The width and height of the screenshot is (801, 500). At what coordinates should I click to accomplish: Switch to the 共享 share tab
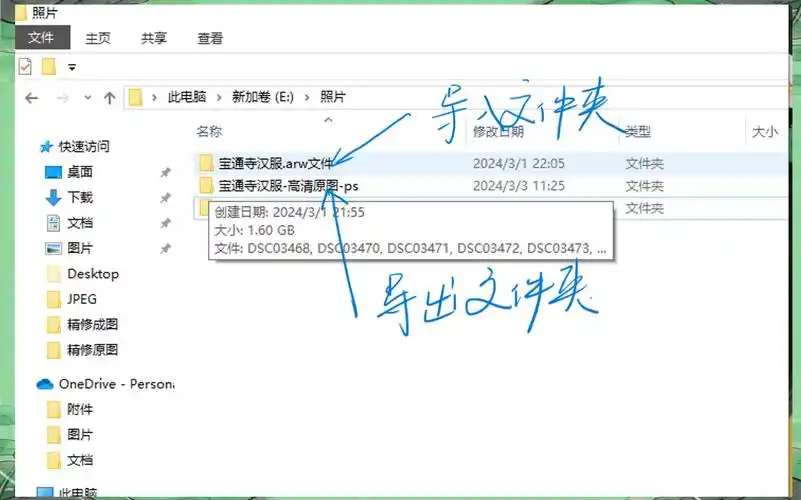coord(154,38)
